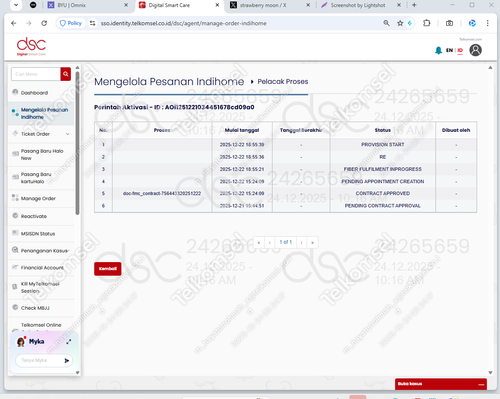Open a new browser tab
The image size is (500, 399).
[414, 5]
